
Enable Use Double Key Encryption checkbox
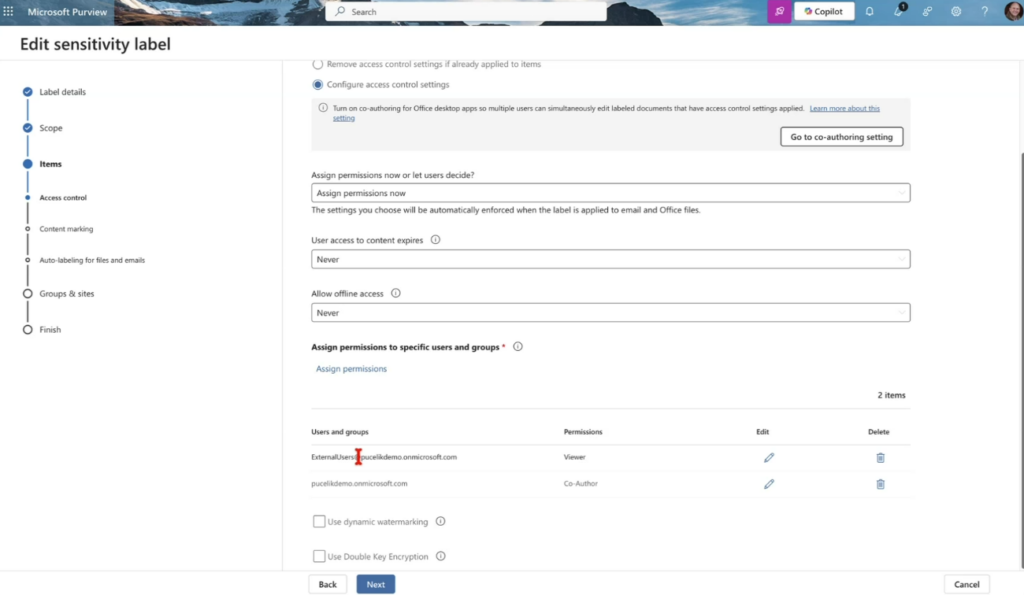(319, 556)
